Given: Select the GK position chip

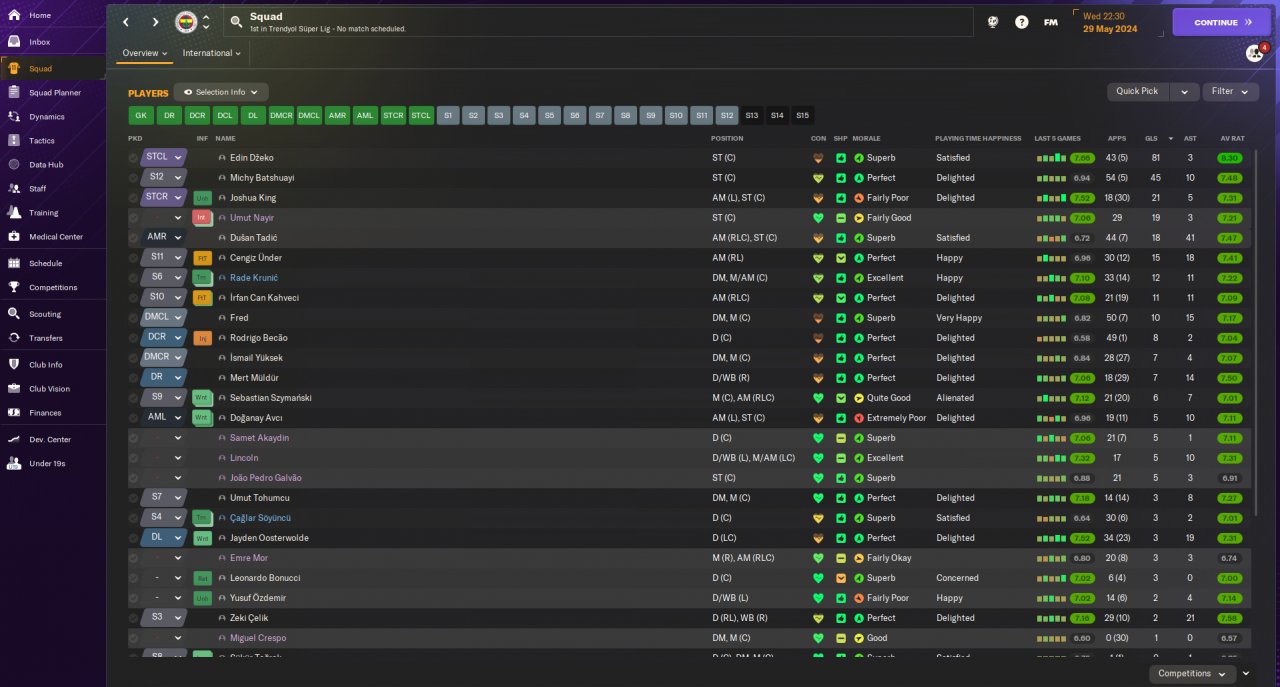Looking at the screenshot, I should click(x=141, y=116).
